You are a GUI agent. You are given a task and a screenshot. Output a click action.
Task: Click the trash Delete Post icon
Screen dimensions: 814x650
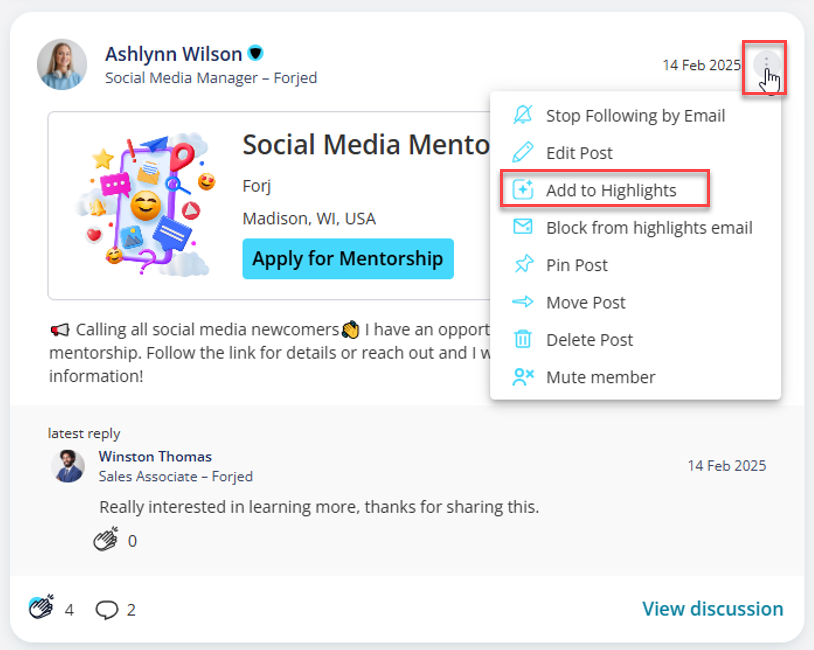coord(523,339)
